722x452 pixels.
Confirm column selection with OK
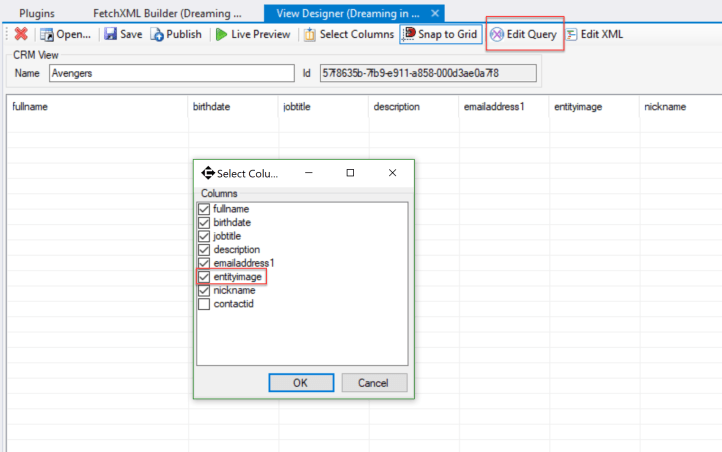(300, 383)
